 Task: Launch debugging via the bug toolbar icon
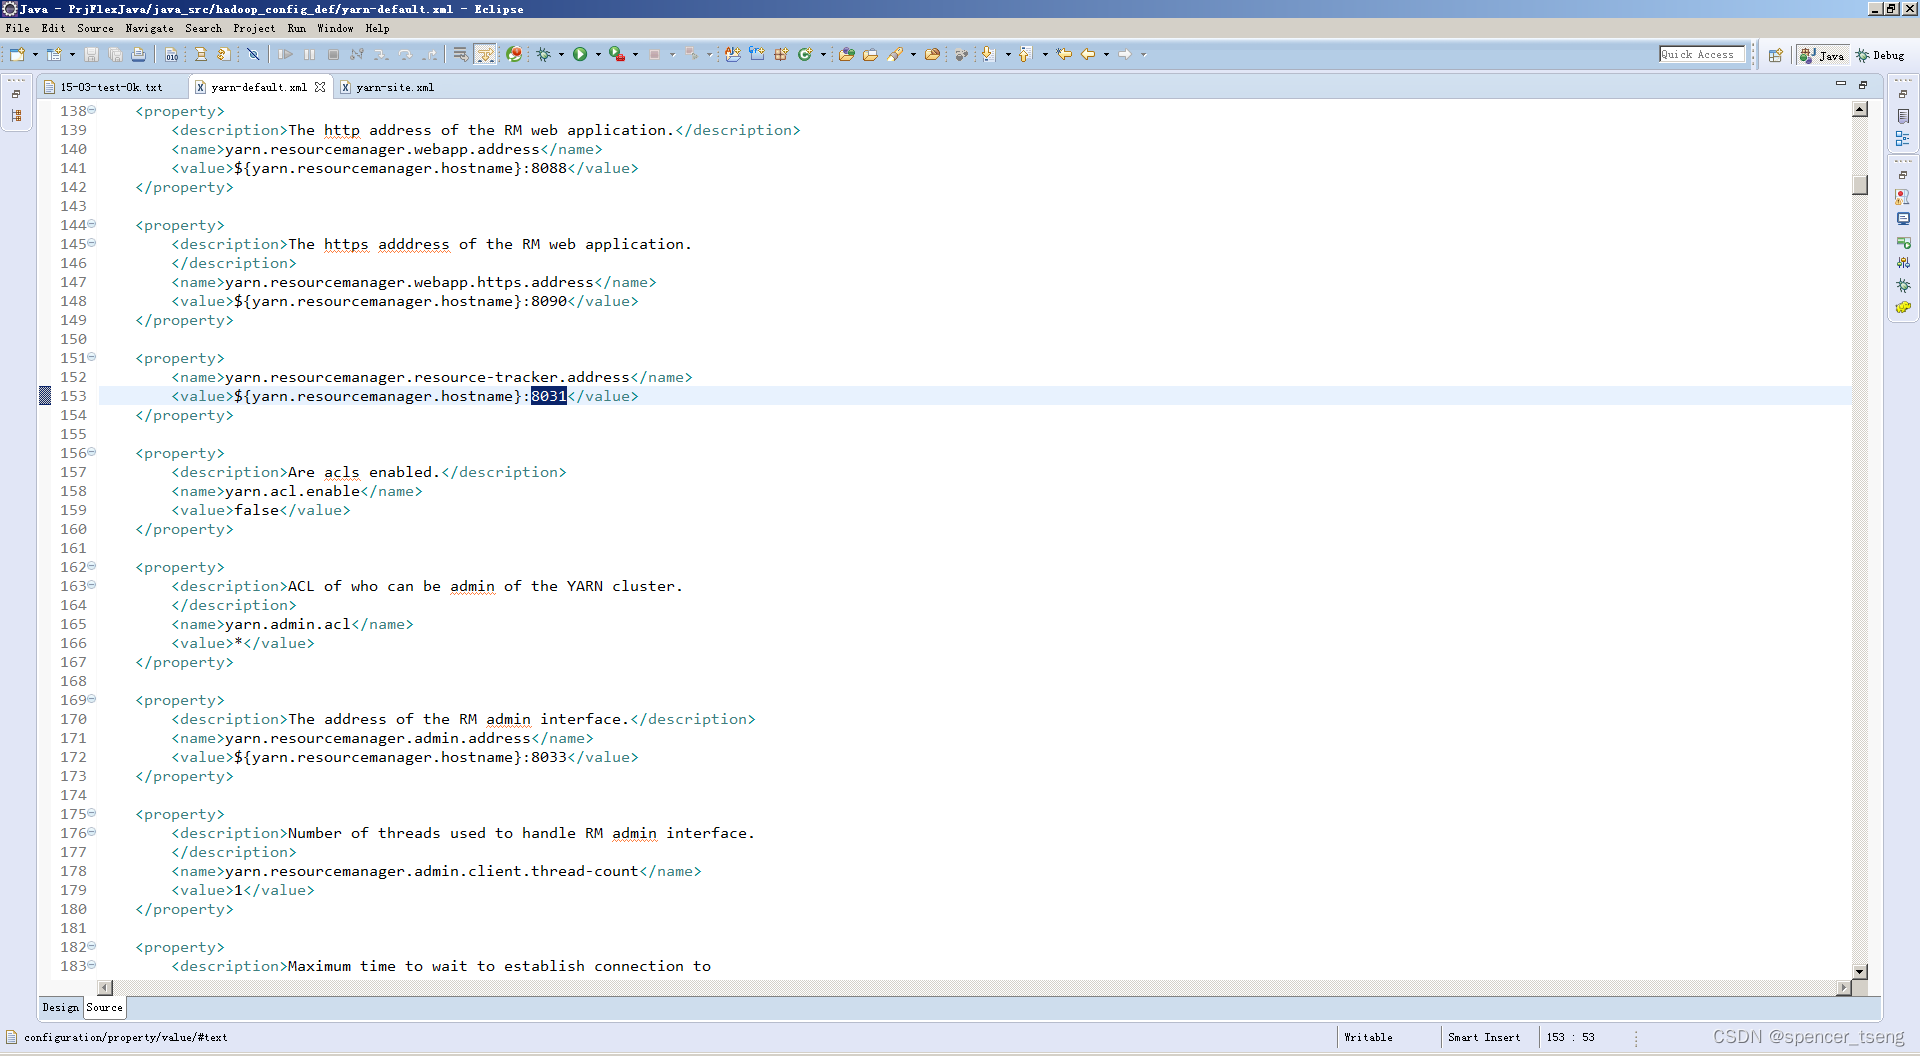coord(546,54)
